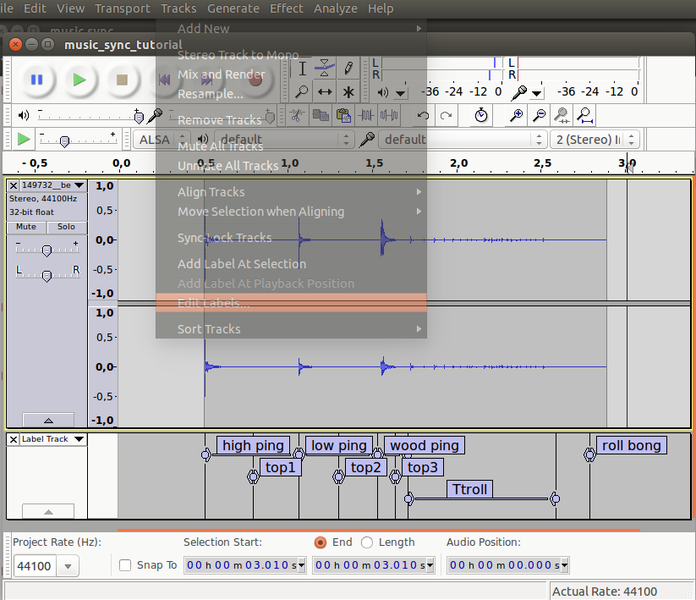Open the Analyze menu
The width and height of the screenshot is (696, 600).
(x=335, y=8)
